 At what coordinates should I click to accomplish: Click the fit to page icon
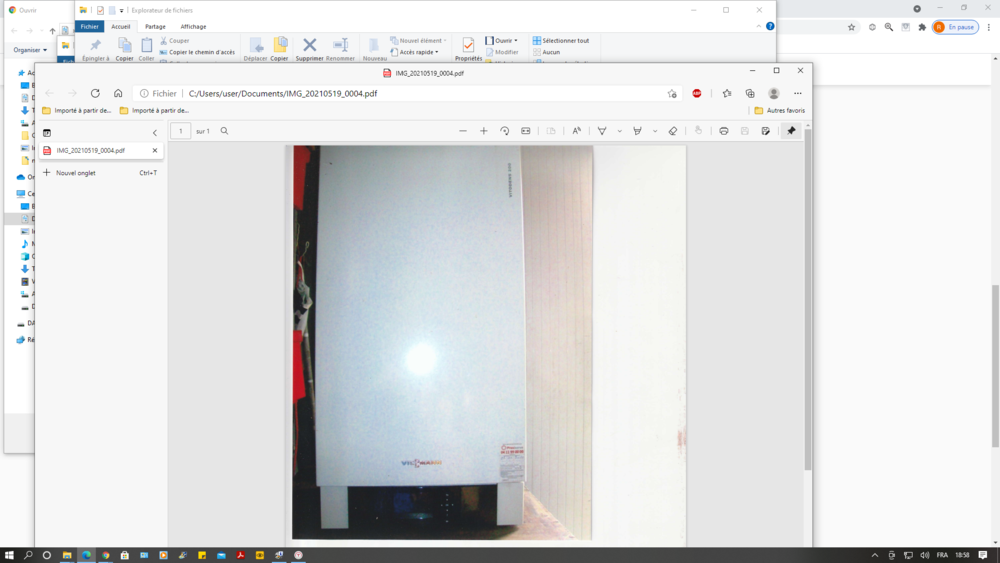(526, 131)
